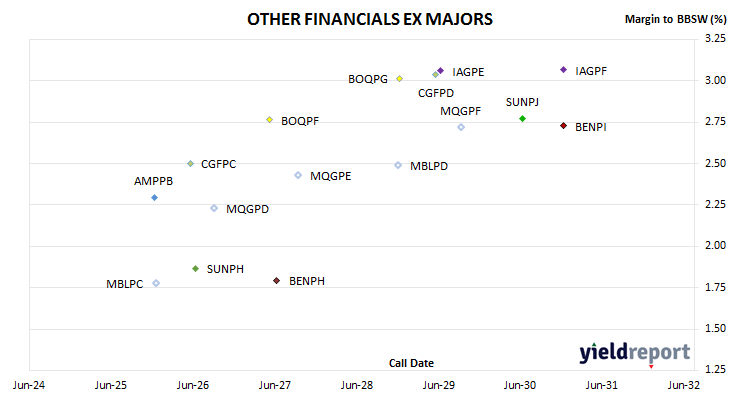This screenshot has width=730, height=399.
Task: Click the IAGPF purple diamond marker
Action: tap(563, 70)
